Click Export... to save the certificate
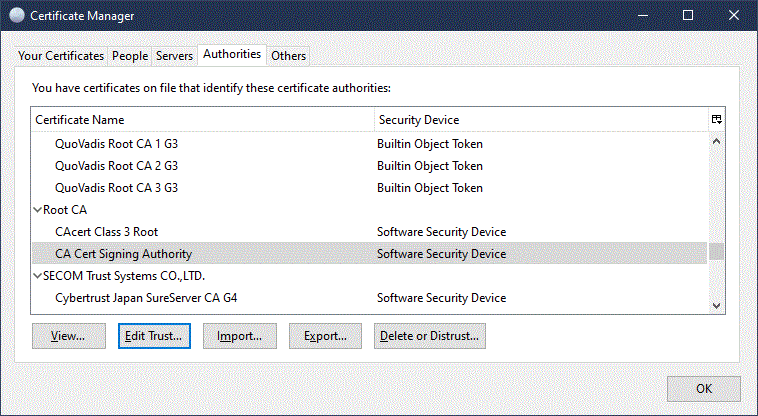This screenshot has height=416, width=758. pos(325,336)
